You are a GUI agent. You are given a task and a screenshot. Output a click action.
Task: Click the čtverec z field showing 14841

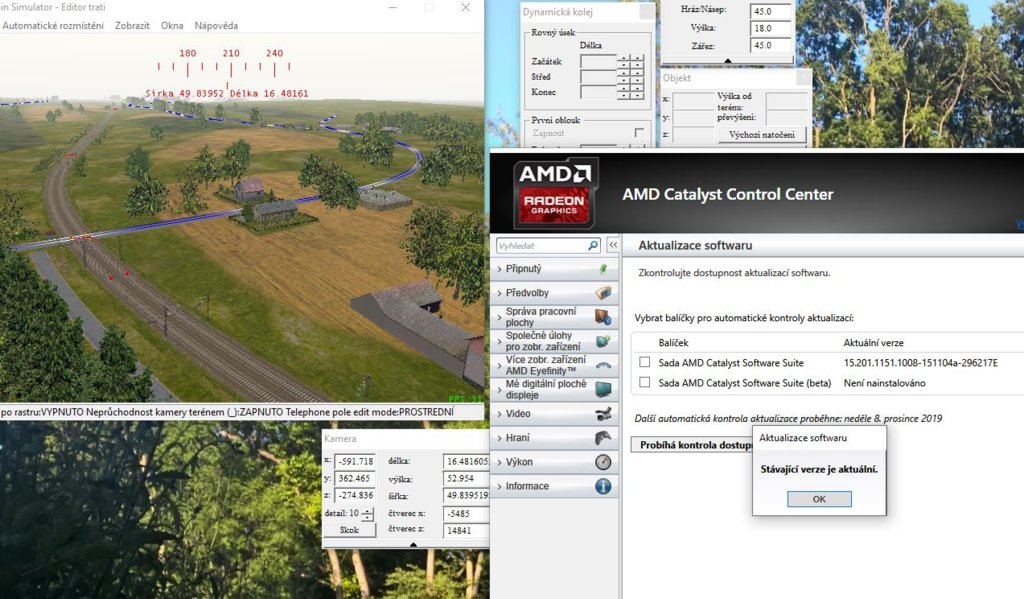click(466, 530)
